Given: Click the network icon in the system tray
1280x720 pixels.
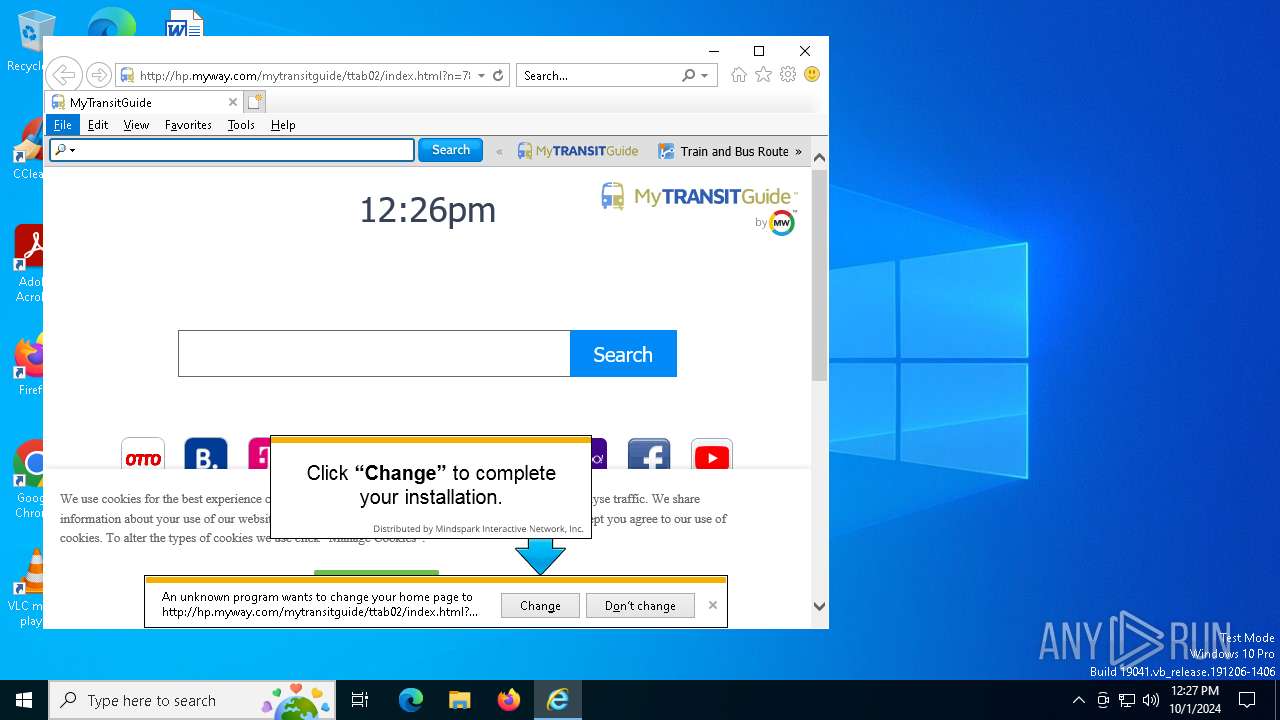Looking at the screenshot, I should pyautogui.click(x=1127, y=700).
